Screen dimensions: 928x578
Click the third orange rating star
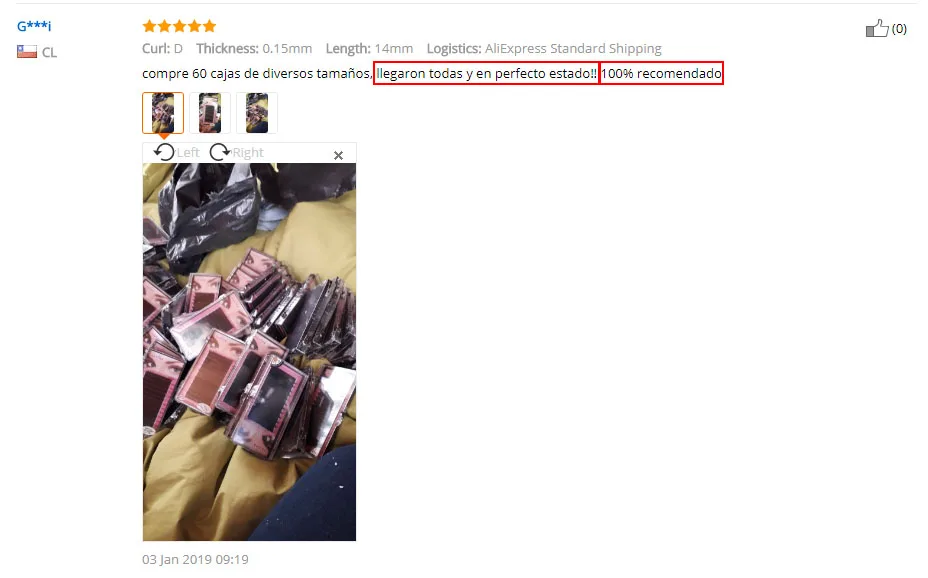179,26
